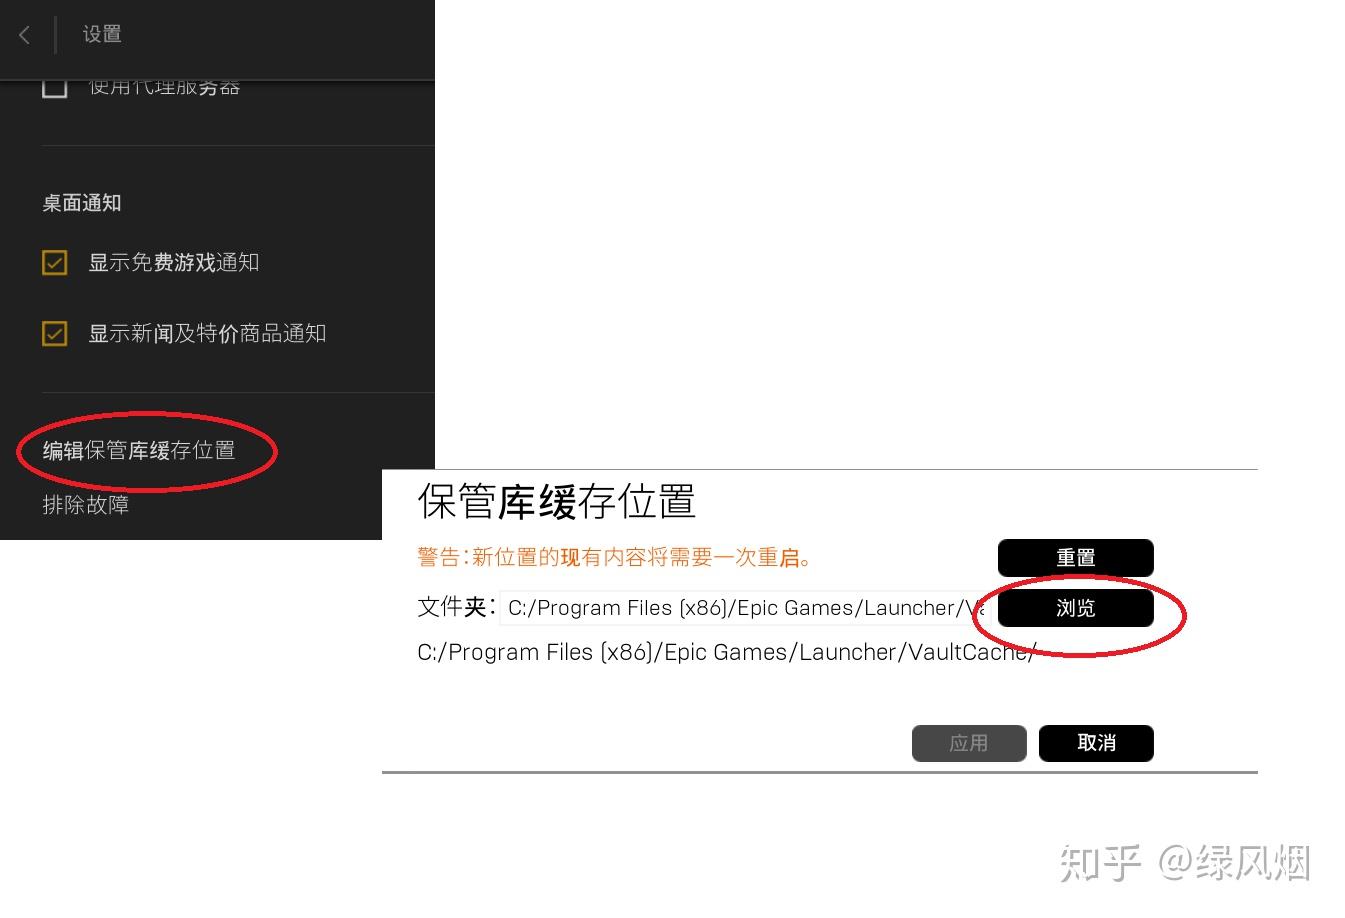This screenshot has width=1345, height=918.
Task: Click the 显示免费游戏通知 label text
Action: (174, 263)
